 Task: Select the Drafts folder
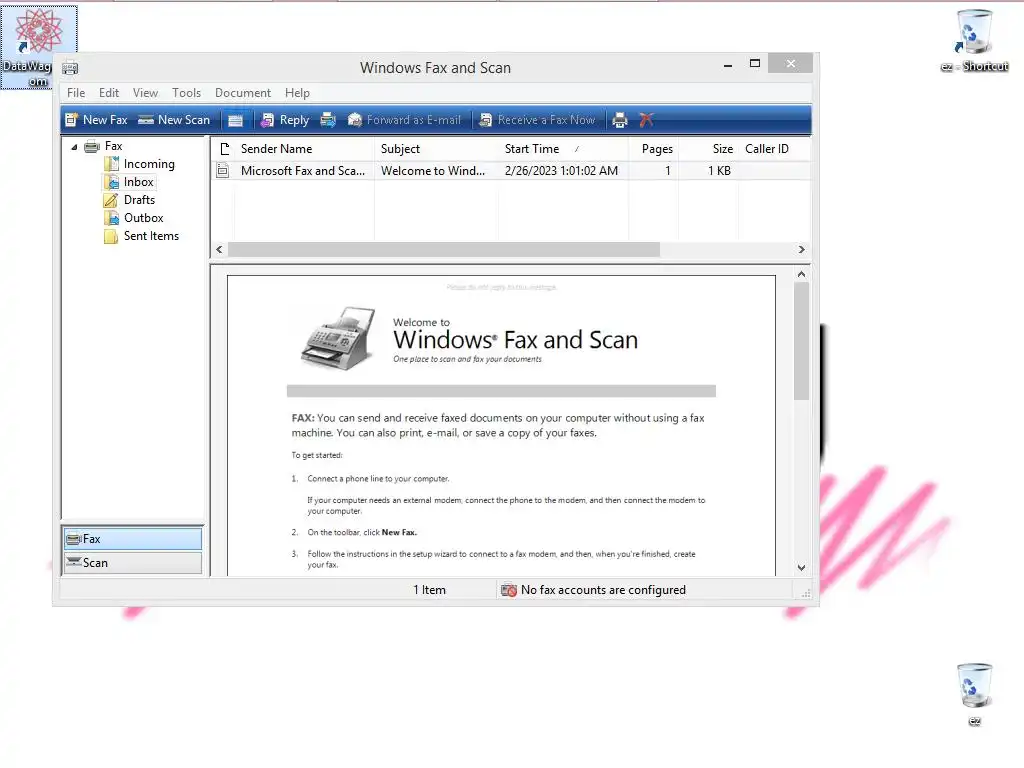pyautogui.click(x=139, y=200)
